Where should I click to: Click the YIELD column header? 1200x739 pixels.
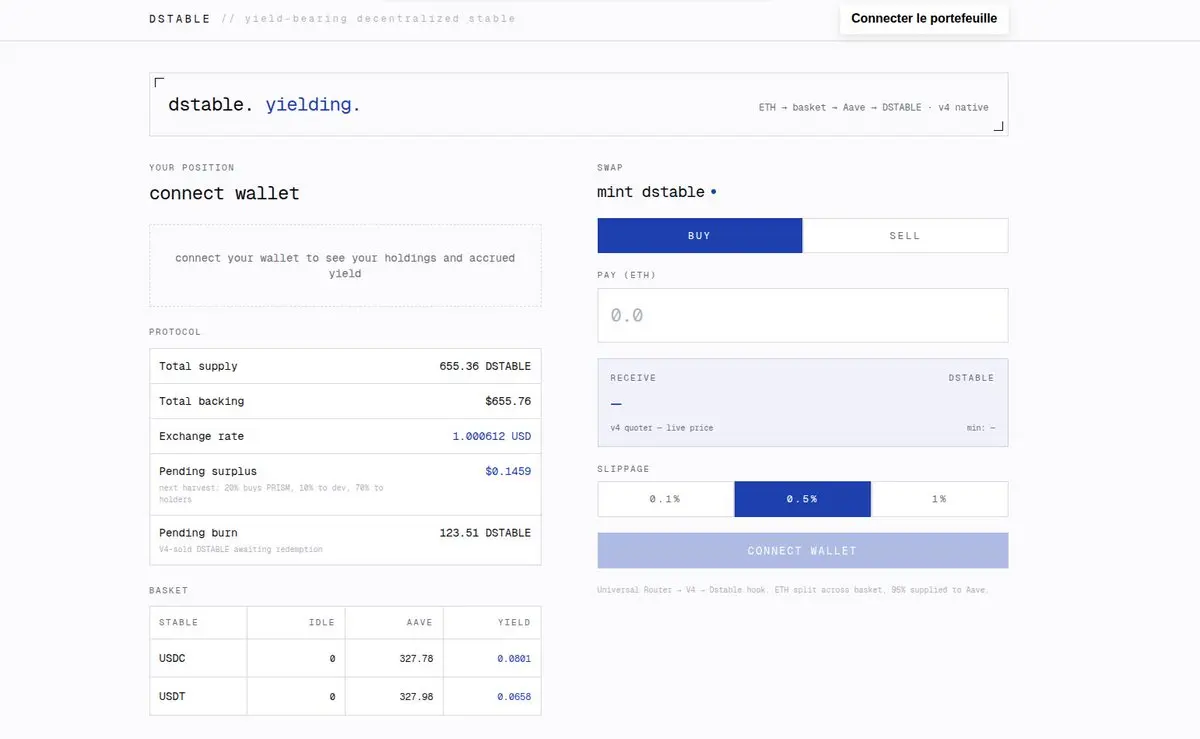[x=514, y=622]
